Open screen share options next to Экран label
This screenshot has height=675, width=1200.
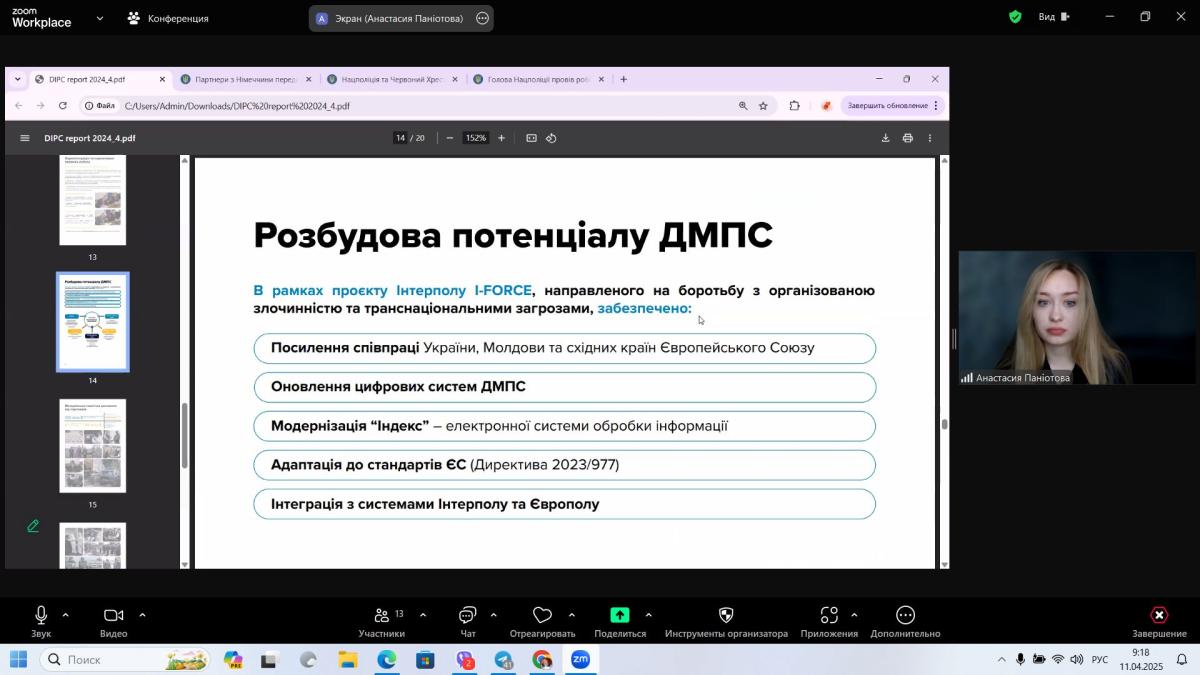coord(483,18)
